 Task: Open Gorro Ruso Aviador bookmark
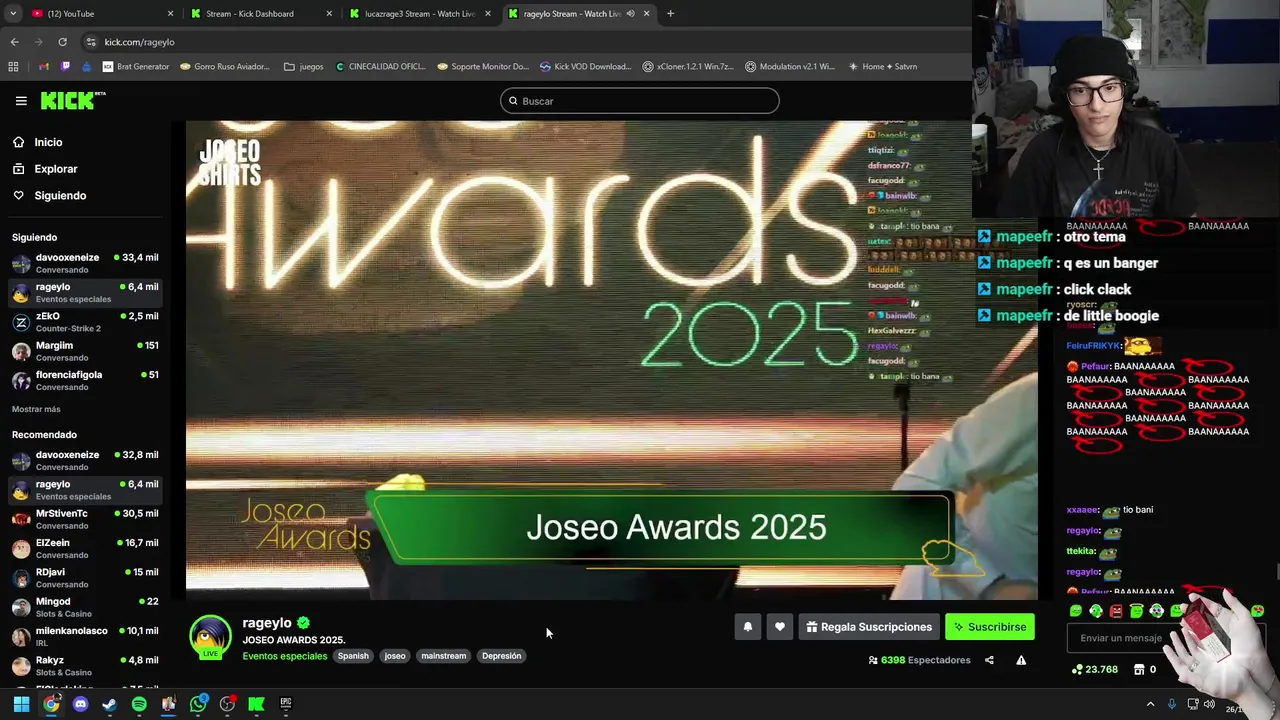tap(225, 67)
